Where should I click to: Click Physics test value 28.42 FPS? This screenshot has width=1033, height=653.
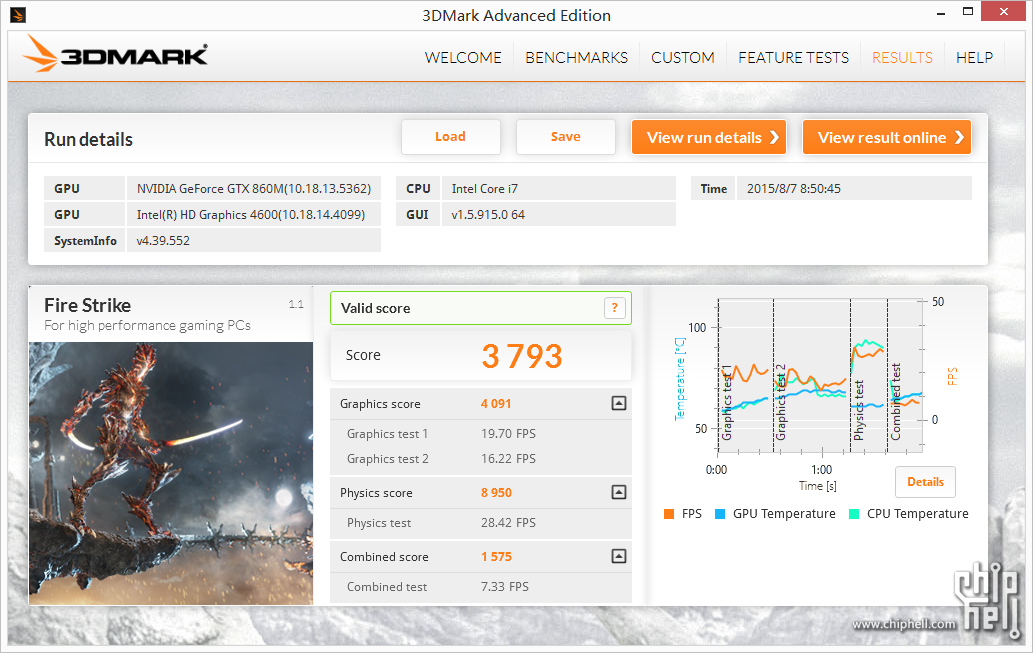(508, 523)
